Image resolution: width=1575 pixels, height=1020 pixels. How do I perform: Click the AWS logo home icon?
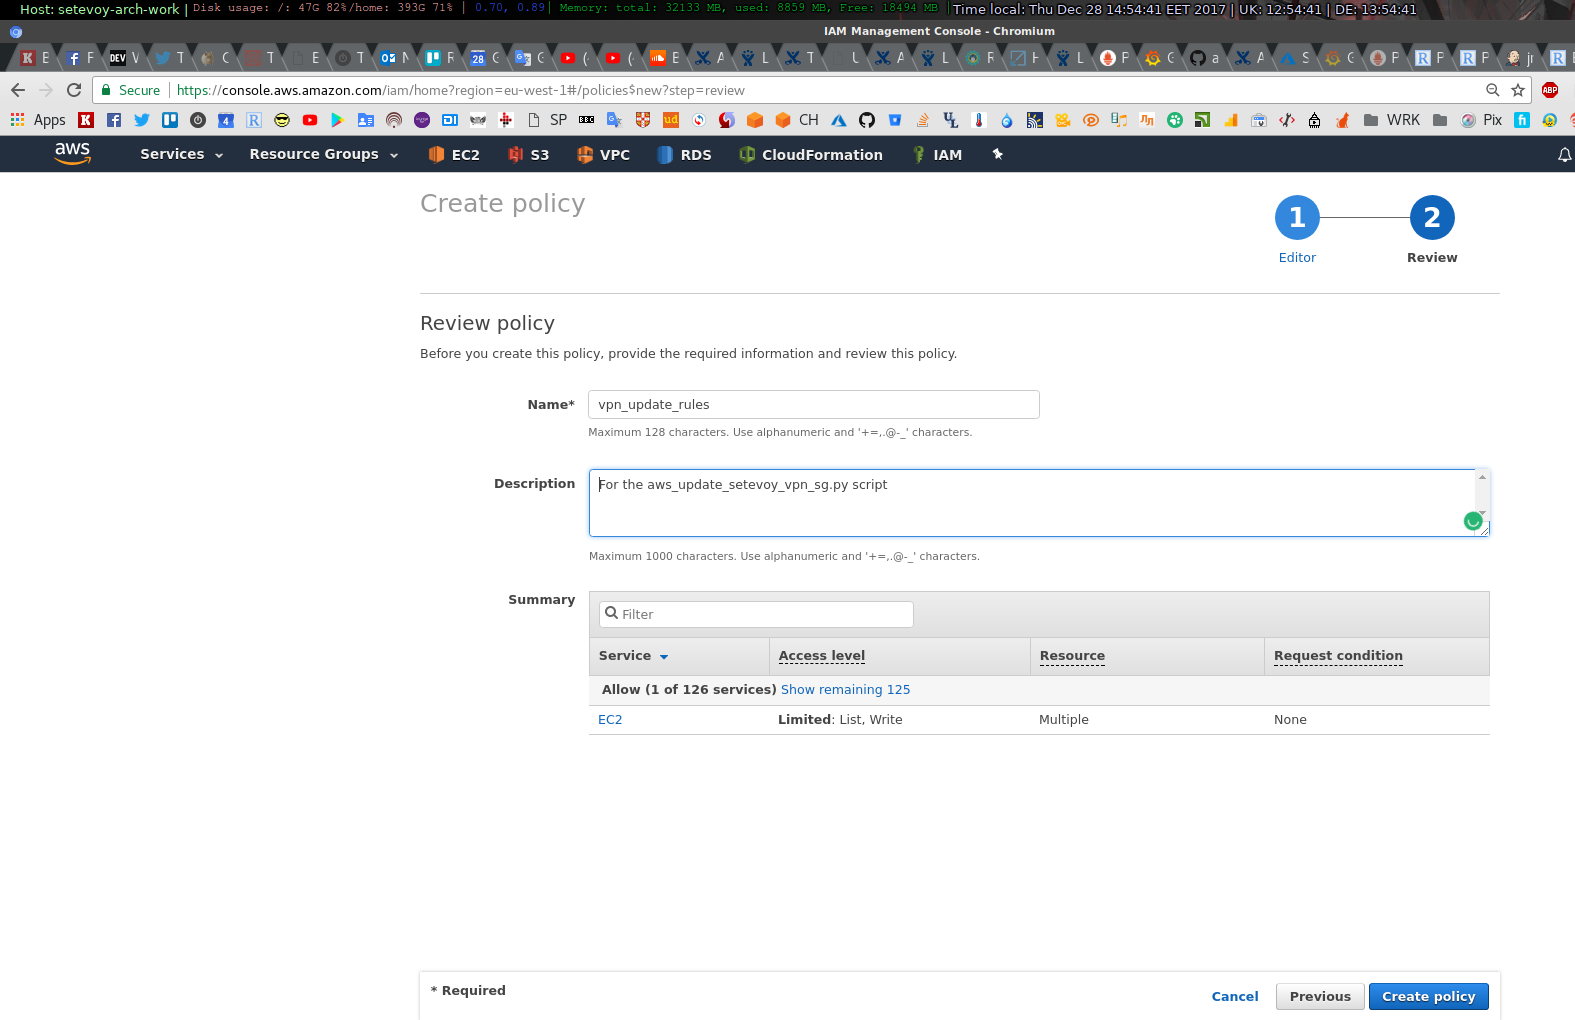(x=72, y=153)
